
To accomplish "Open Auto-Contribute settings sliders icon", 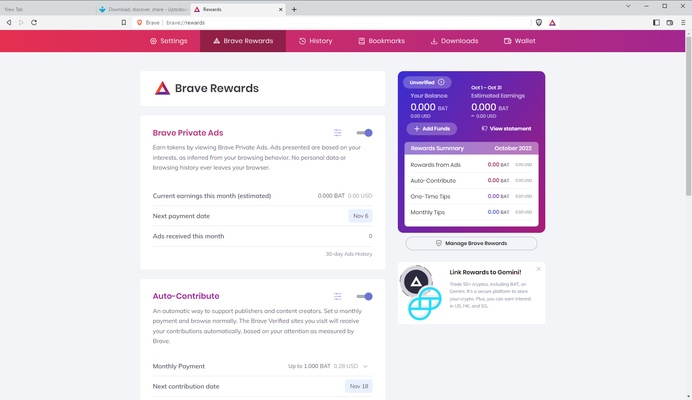I will pyautogui.click(x=338, y=296).
